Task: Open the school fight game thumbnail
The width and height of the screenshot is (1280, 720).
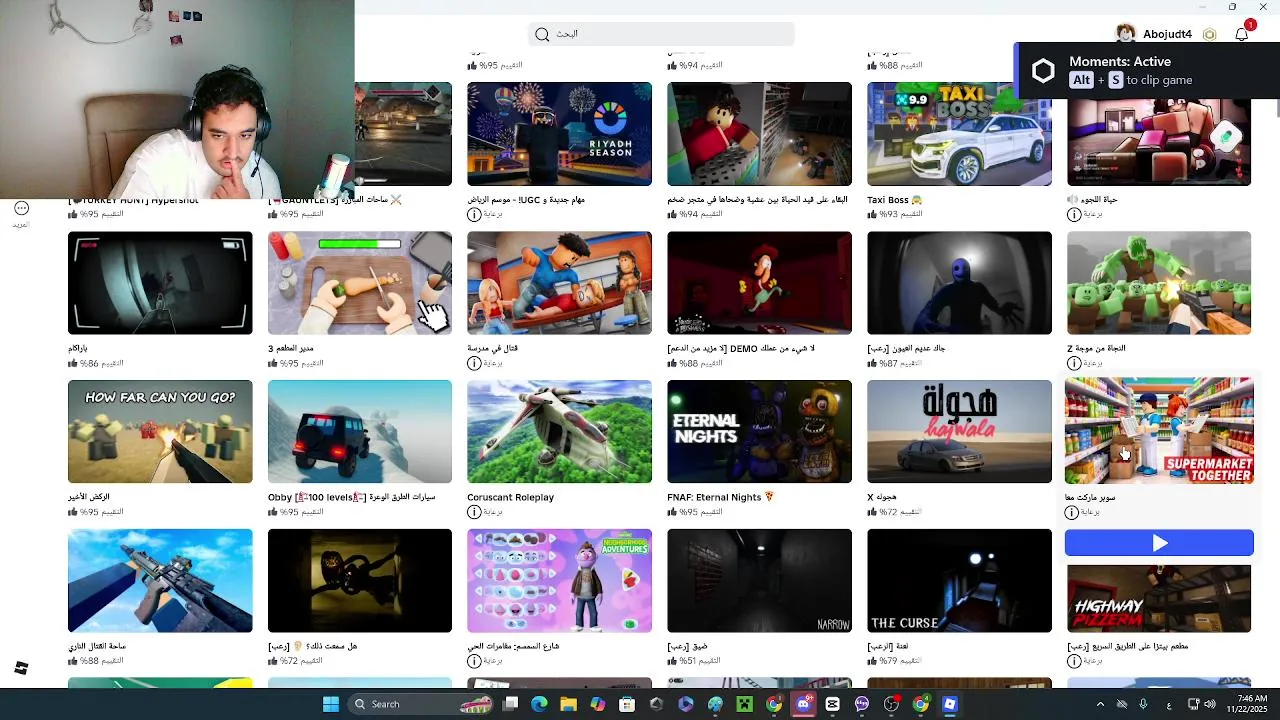Action: tap(559, 283)
